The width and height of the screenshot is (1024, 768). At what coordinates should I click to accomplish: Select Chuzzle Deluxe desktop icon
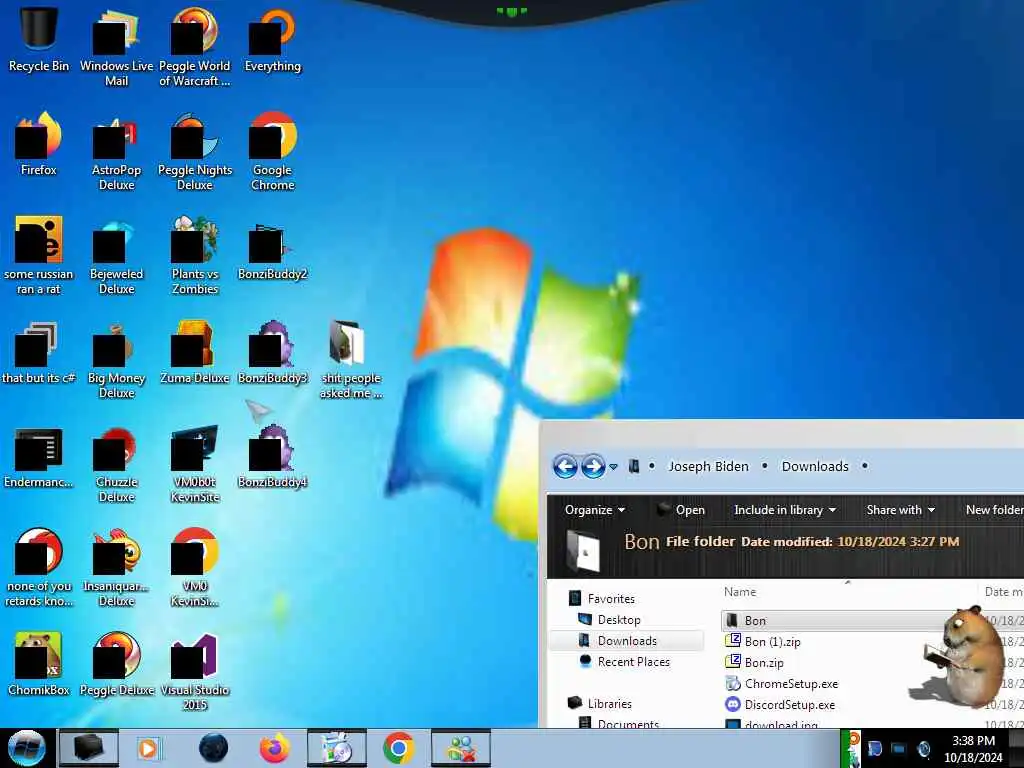pyautogui.click(x=116, y=464)
